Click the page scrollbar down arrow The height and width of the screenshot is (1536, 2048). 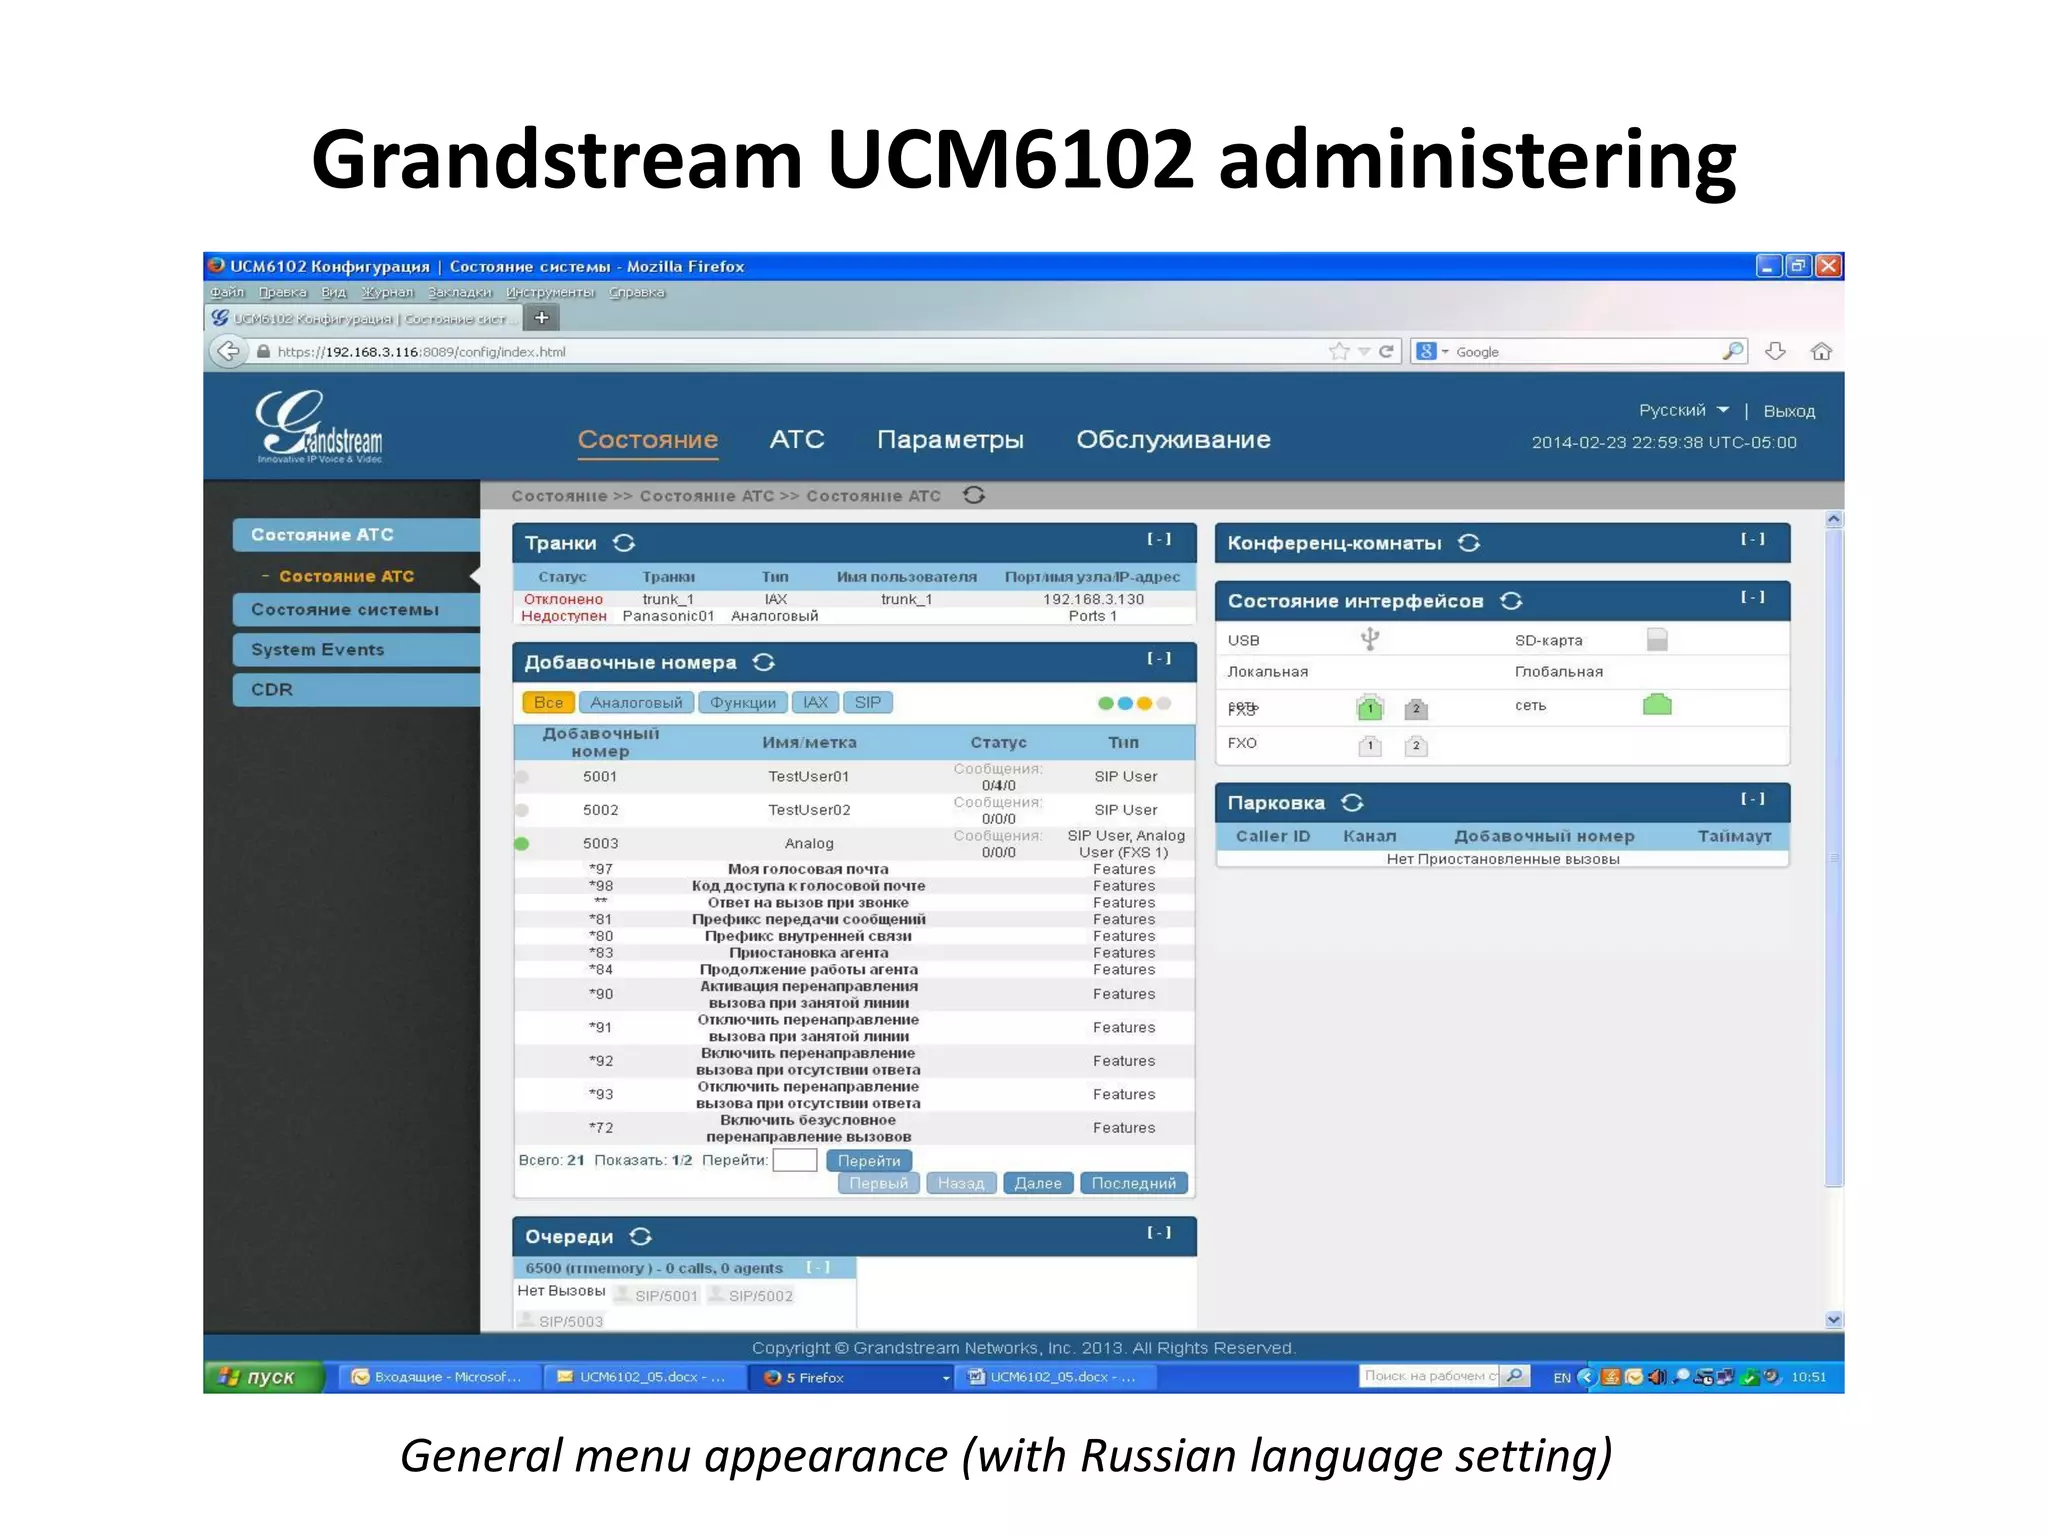tap(1833, 1320)
